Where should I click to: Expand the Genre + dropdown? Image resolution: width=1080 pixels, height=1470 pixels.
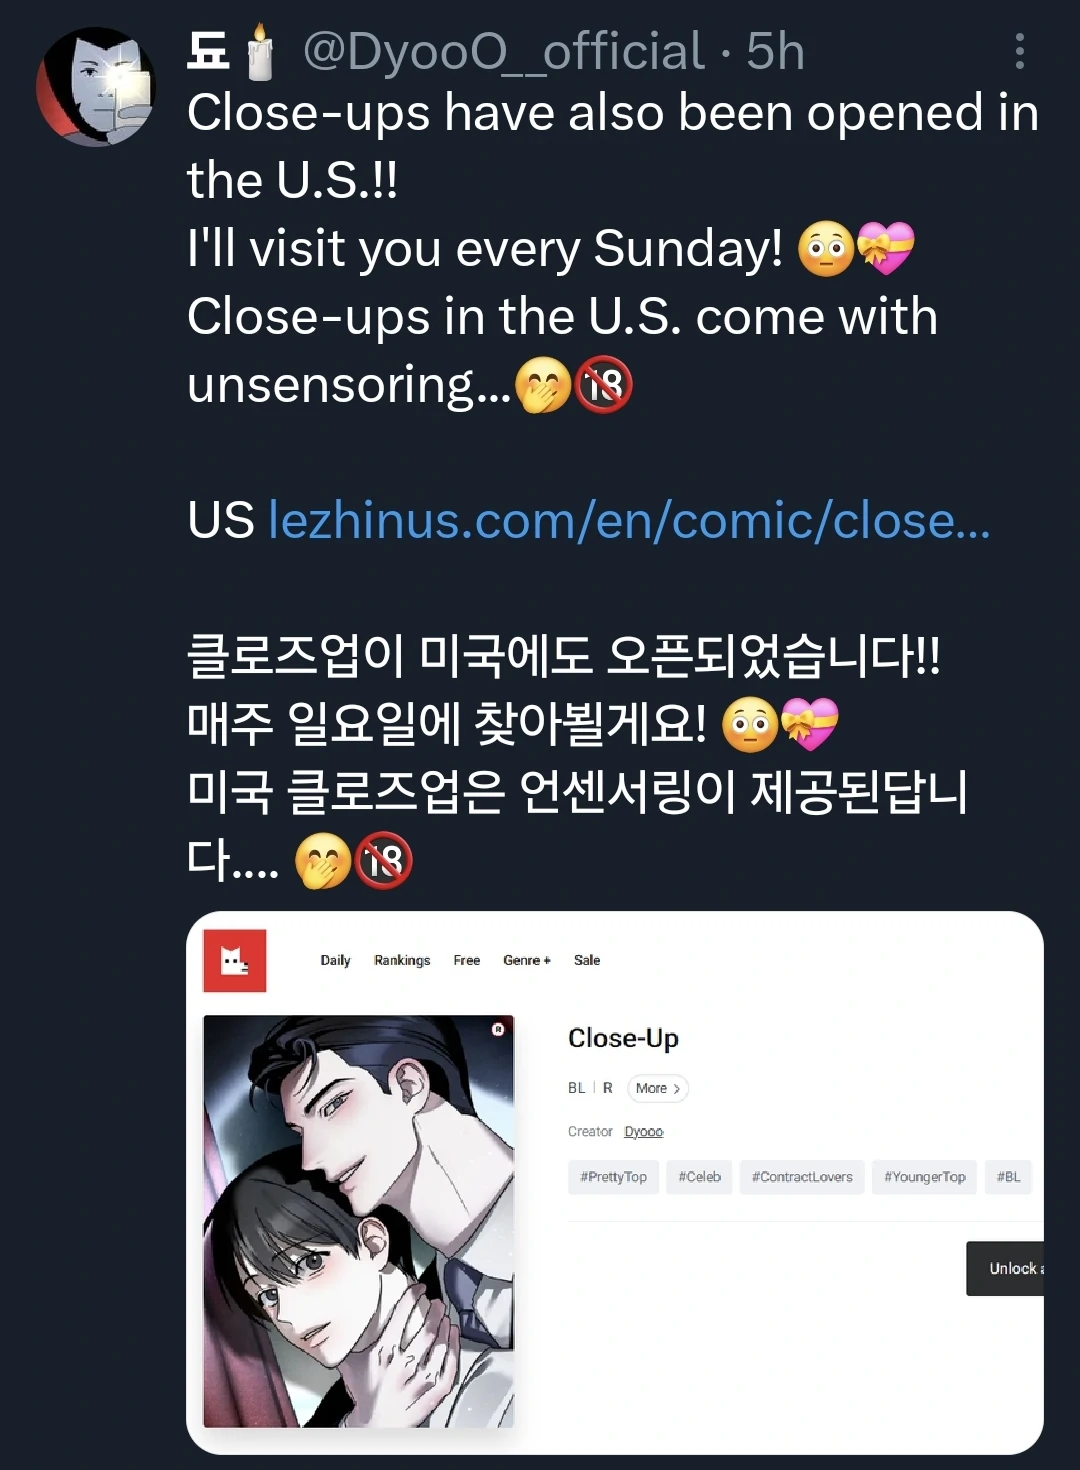(x=527, y=960)
